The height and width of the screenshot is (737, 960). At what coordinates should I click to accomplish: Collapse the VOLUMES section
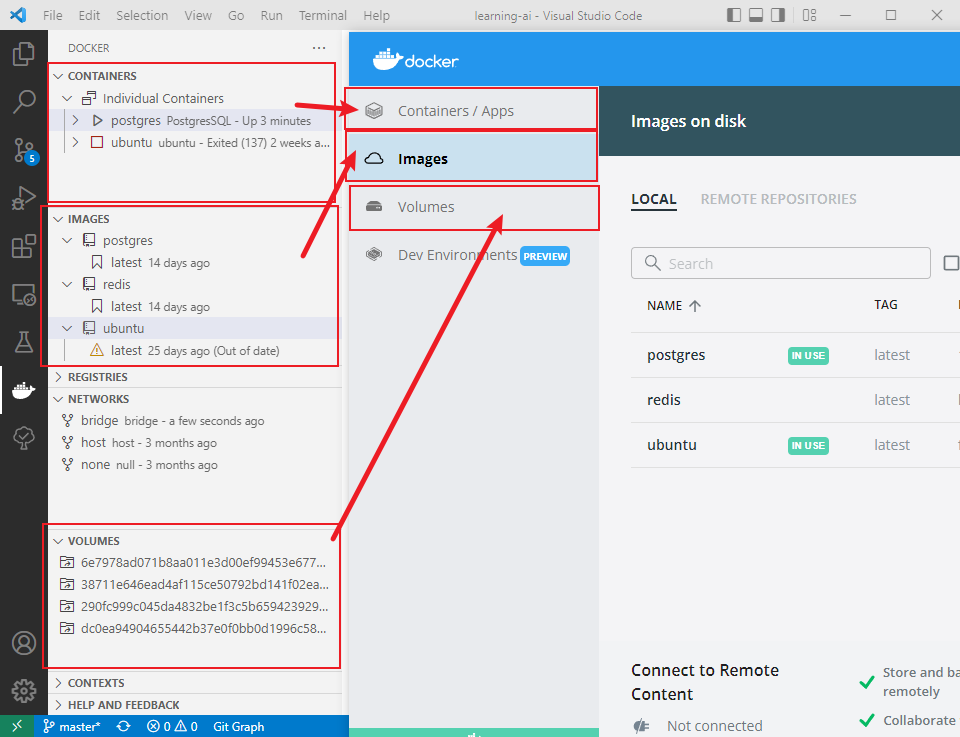click(x=58, y=541)
